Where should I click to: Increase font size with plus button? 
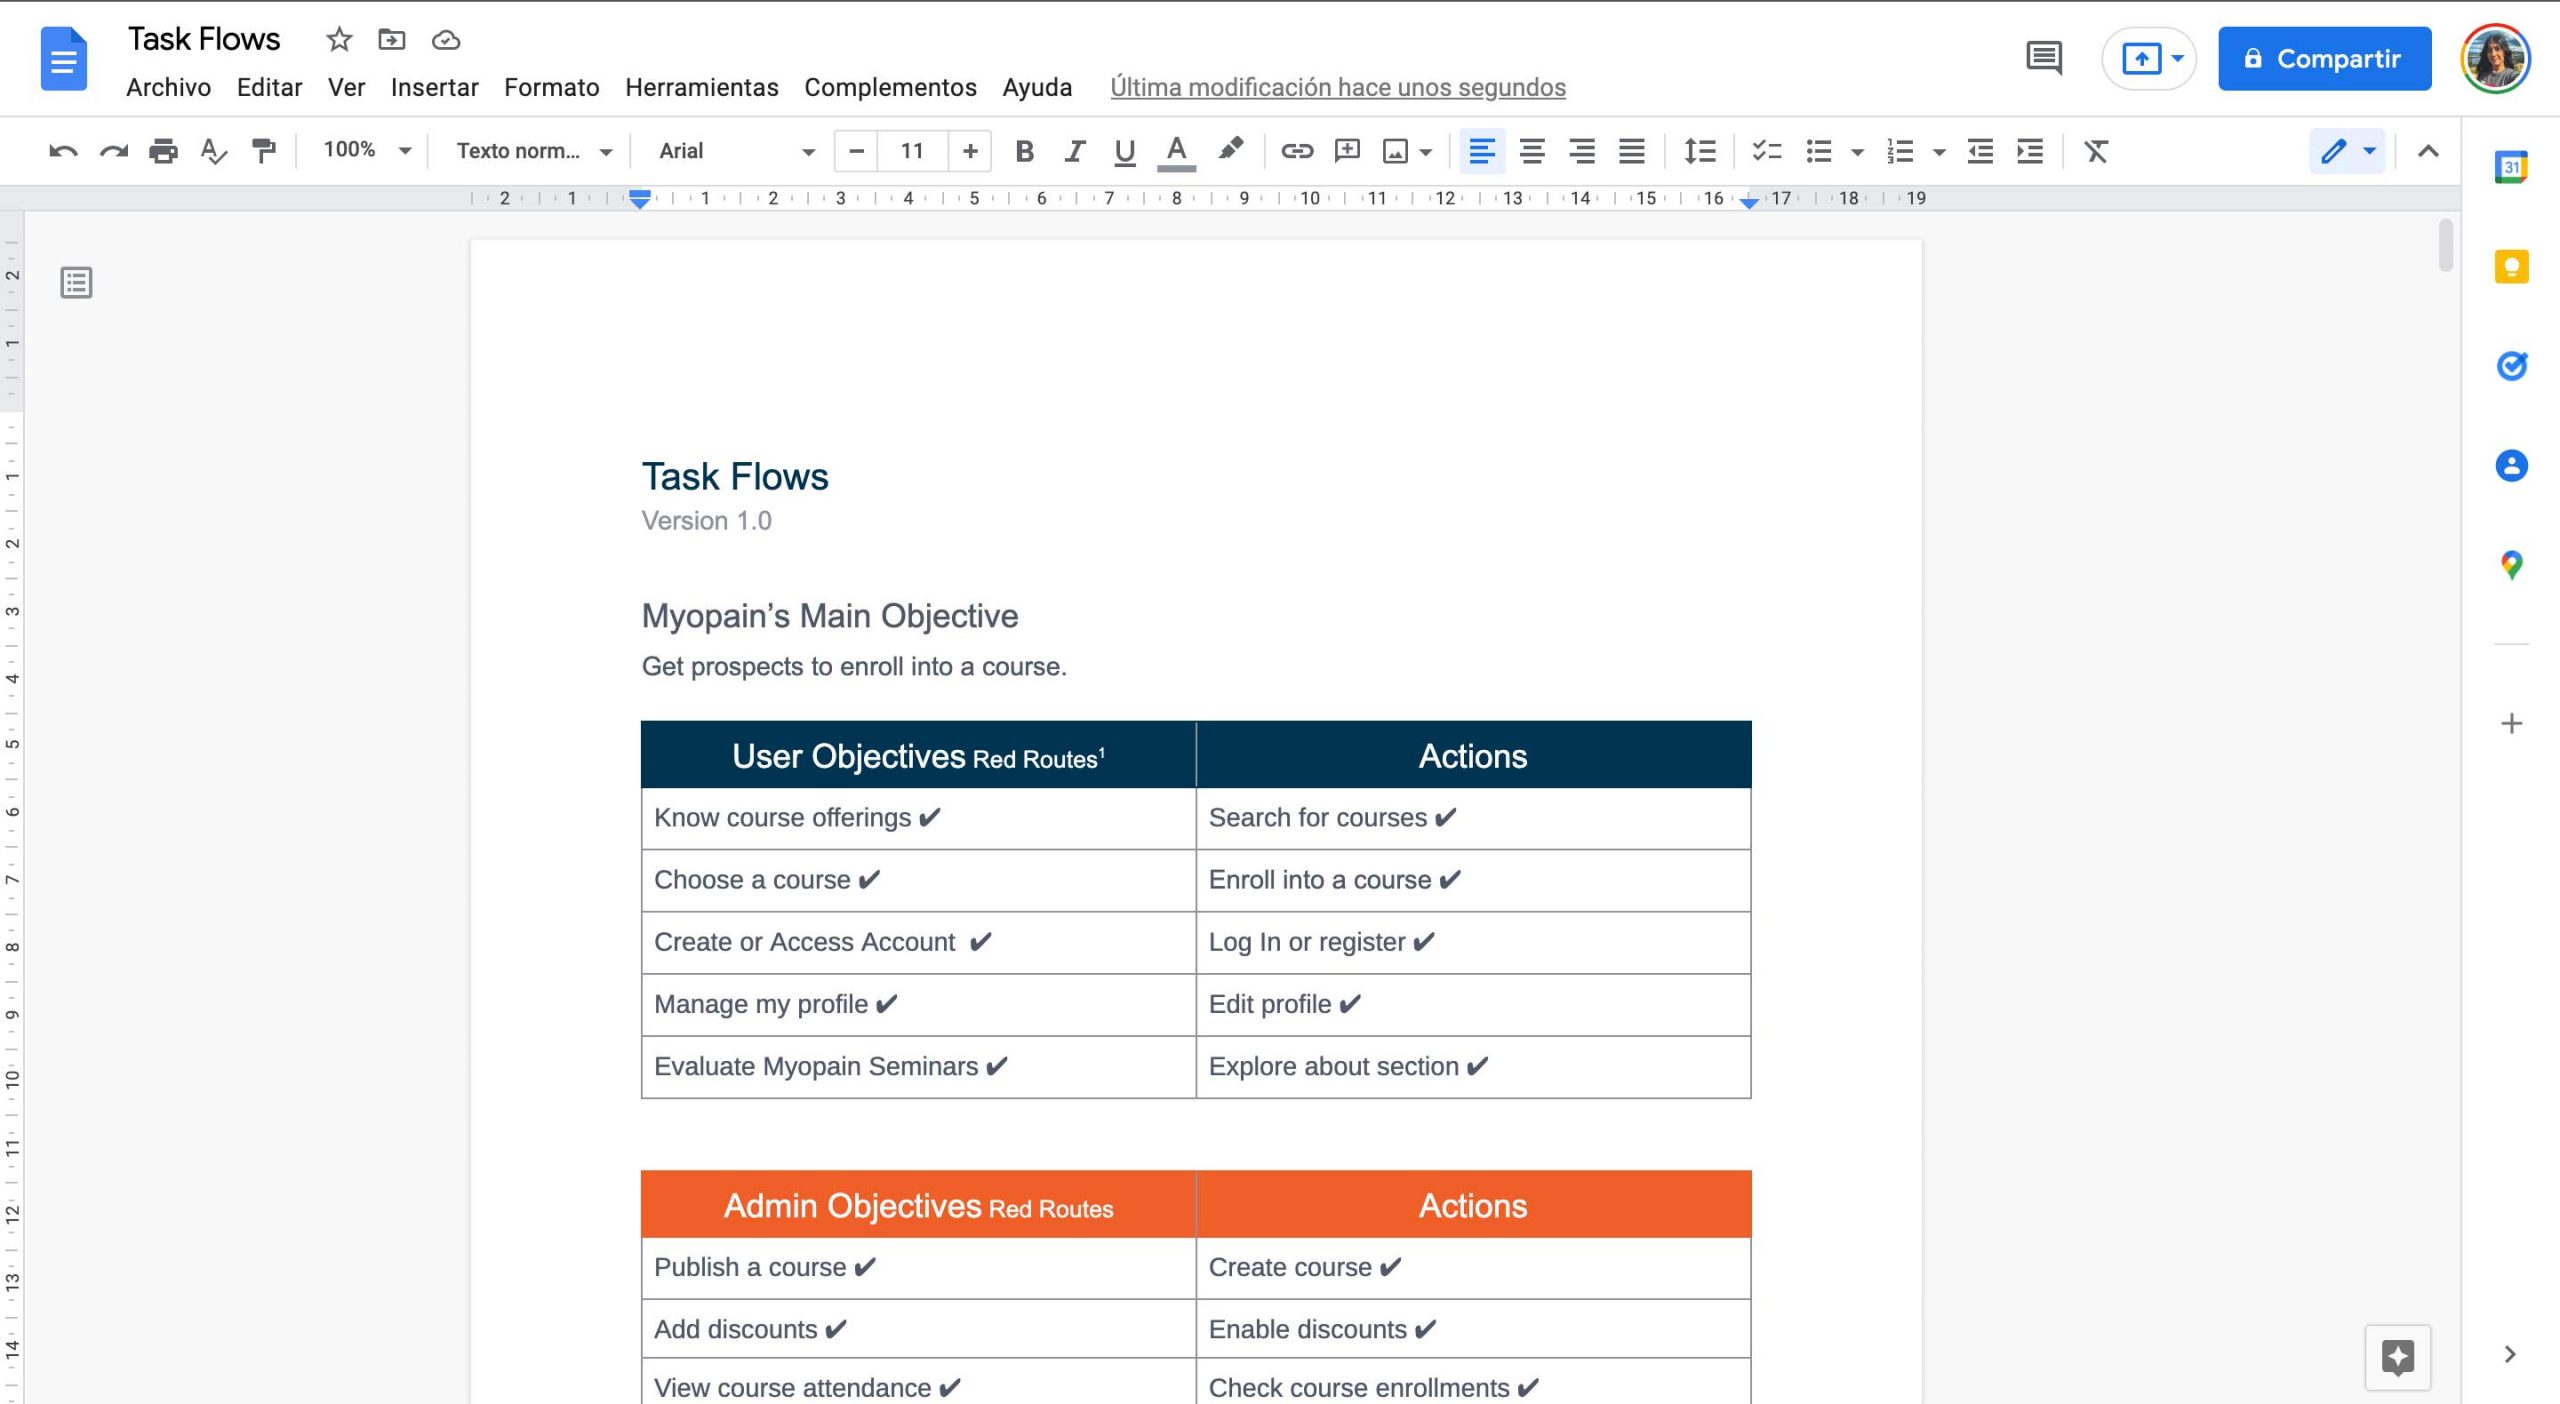click(x=969, y=151)
